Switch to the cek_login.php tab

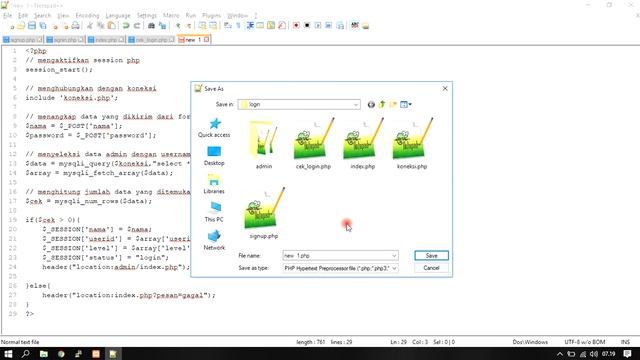pyautogui.click(x=151, y=40)
